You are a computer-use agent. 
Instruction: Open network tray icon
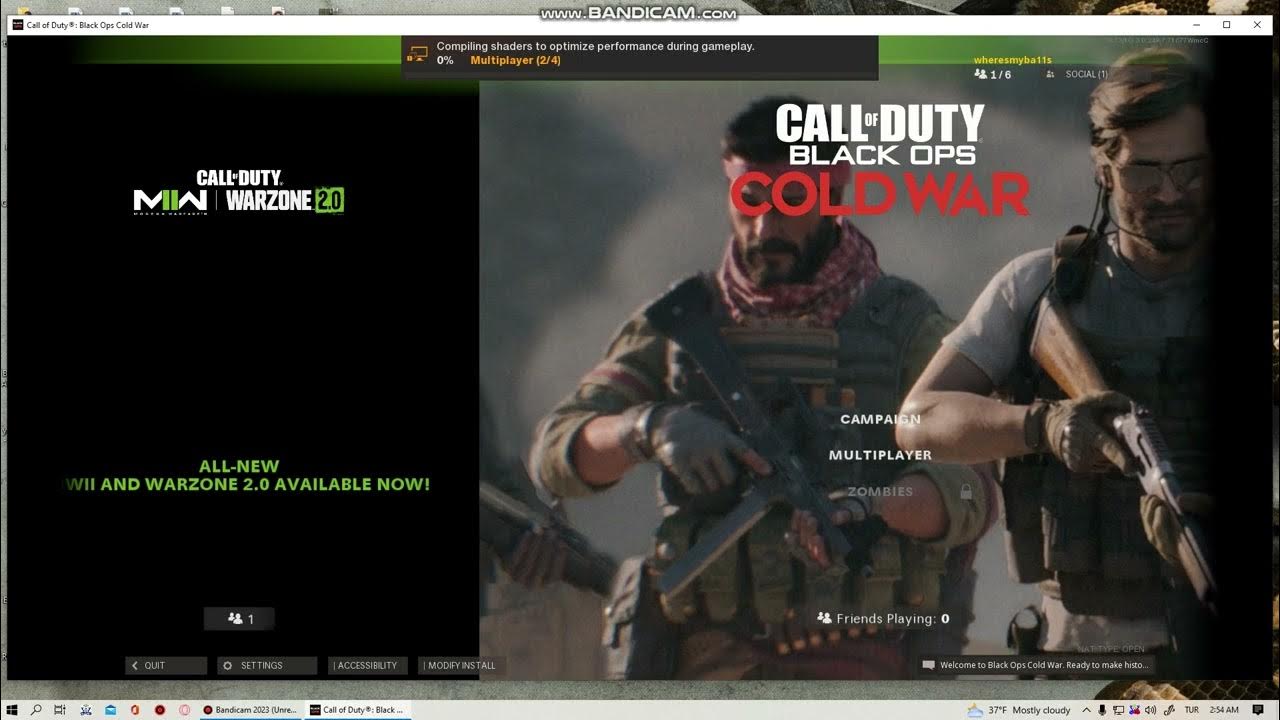pyautogui.click(x=1118, y=710)
